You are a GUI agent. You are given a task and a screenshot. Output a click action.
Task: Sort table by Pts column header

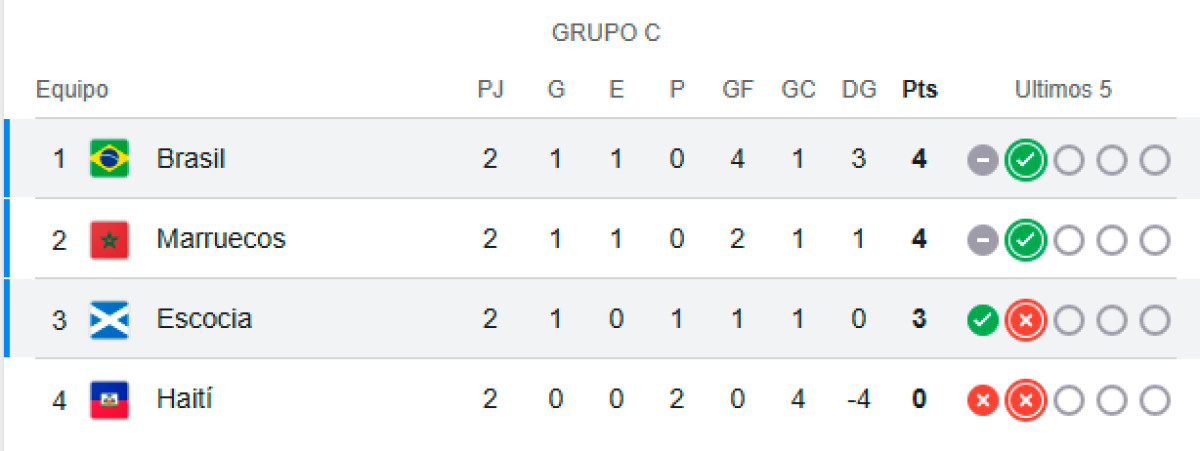click(x=920, y=90)
